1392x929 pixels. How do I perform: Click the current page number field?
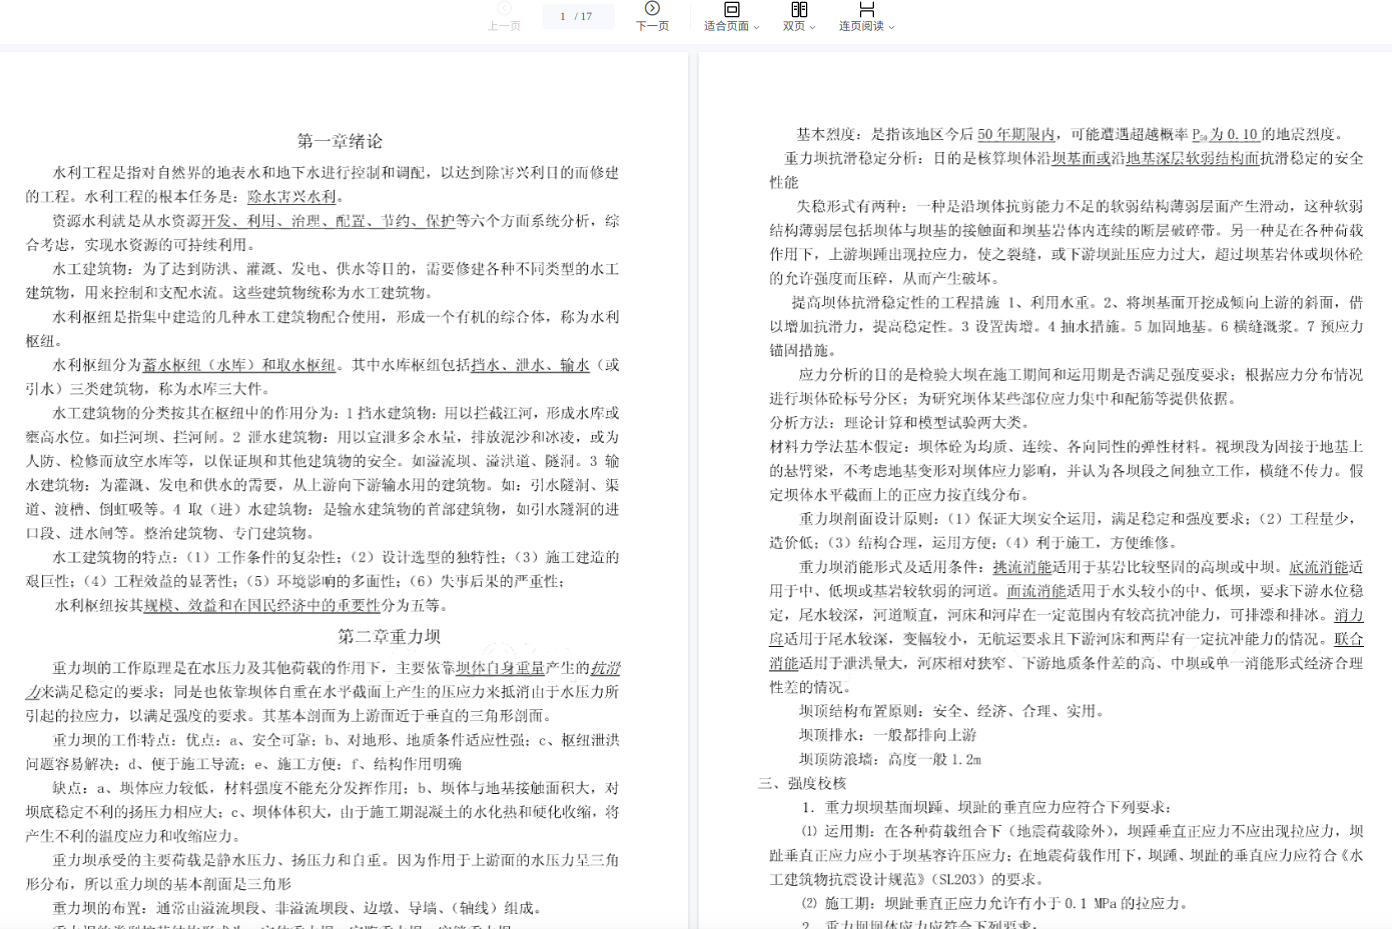563,16
